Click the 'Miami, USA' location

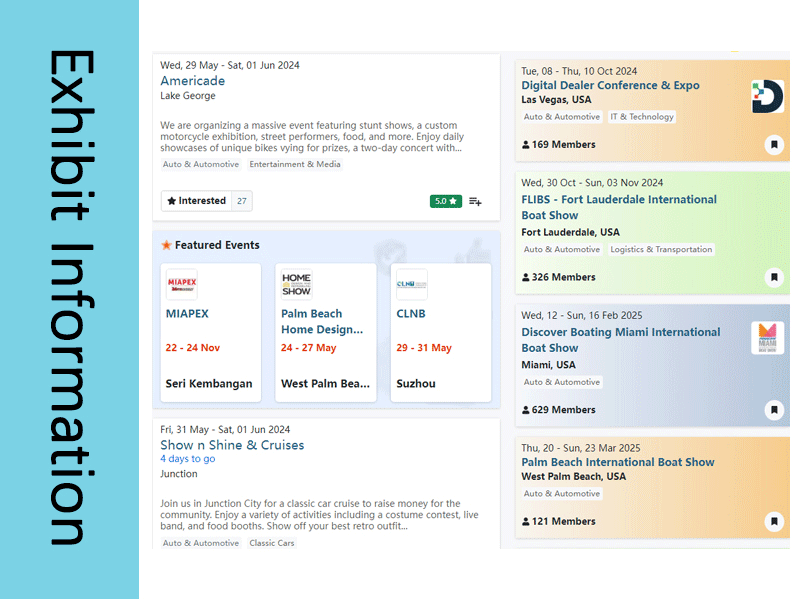tap(548, 365)
